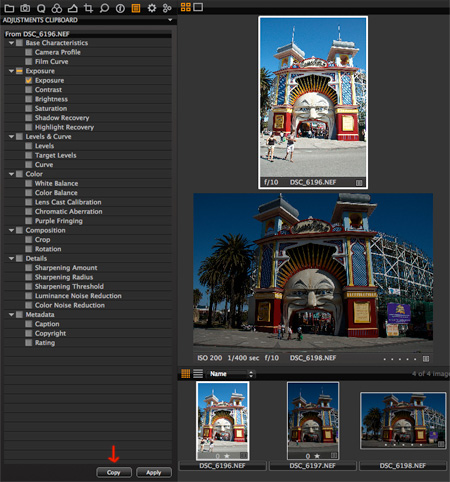Click the DSC_6197.NEF filename label
This screenshot has height=482, width=450.
313,466
